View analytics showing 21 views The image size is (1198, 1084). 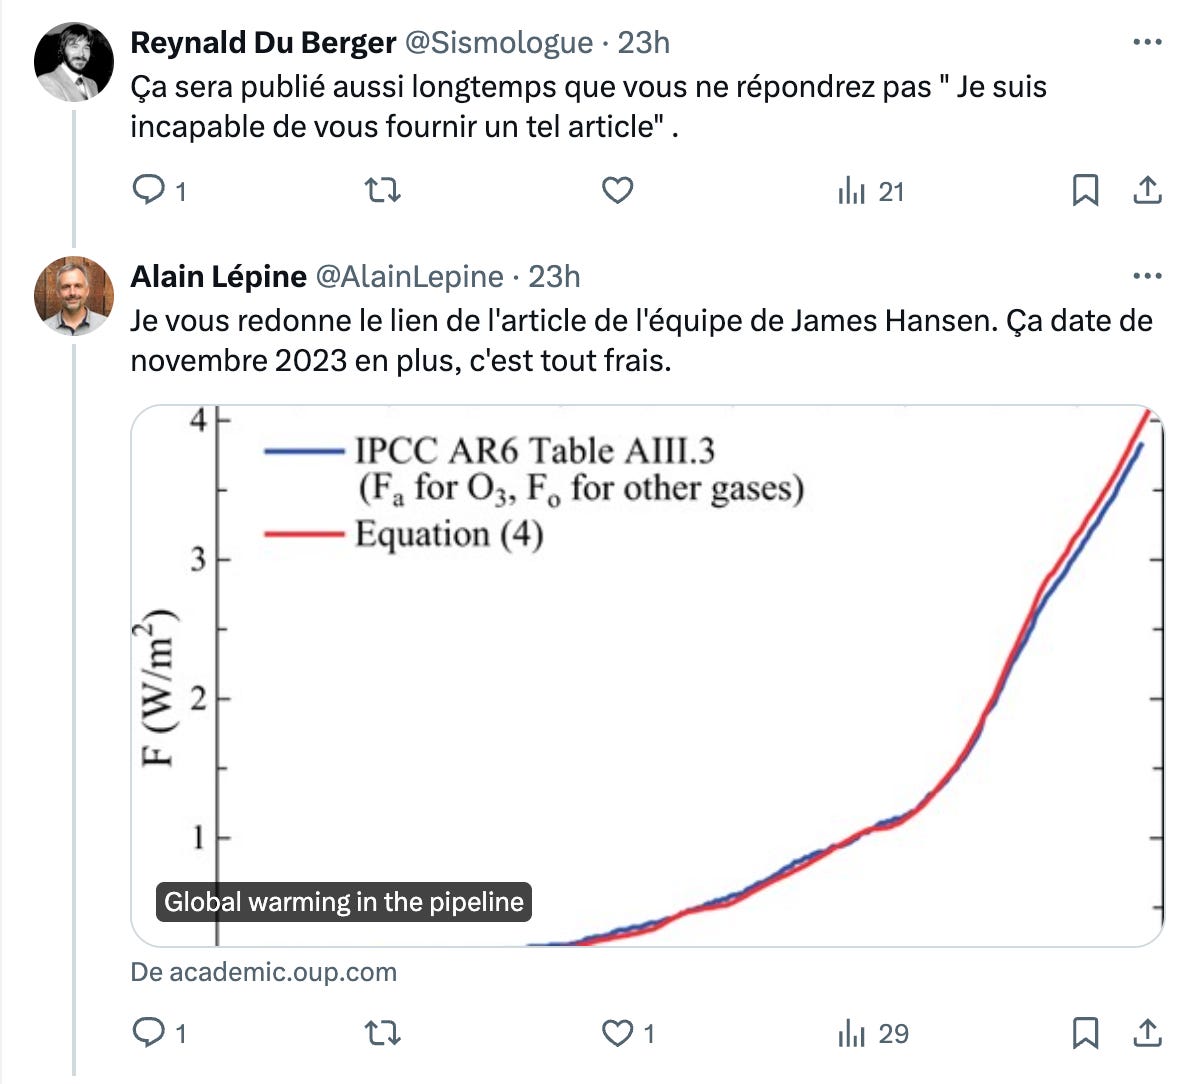[x=871, y=191]
